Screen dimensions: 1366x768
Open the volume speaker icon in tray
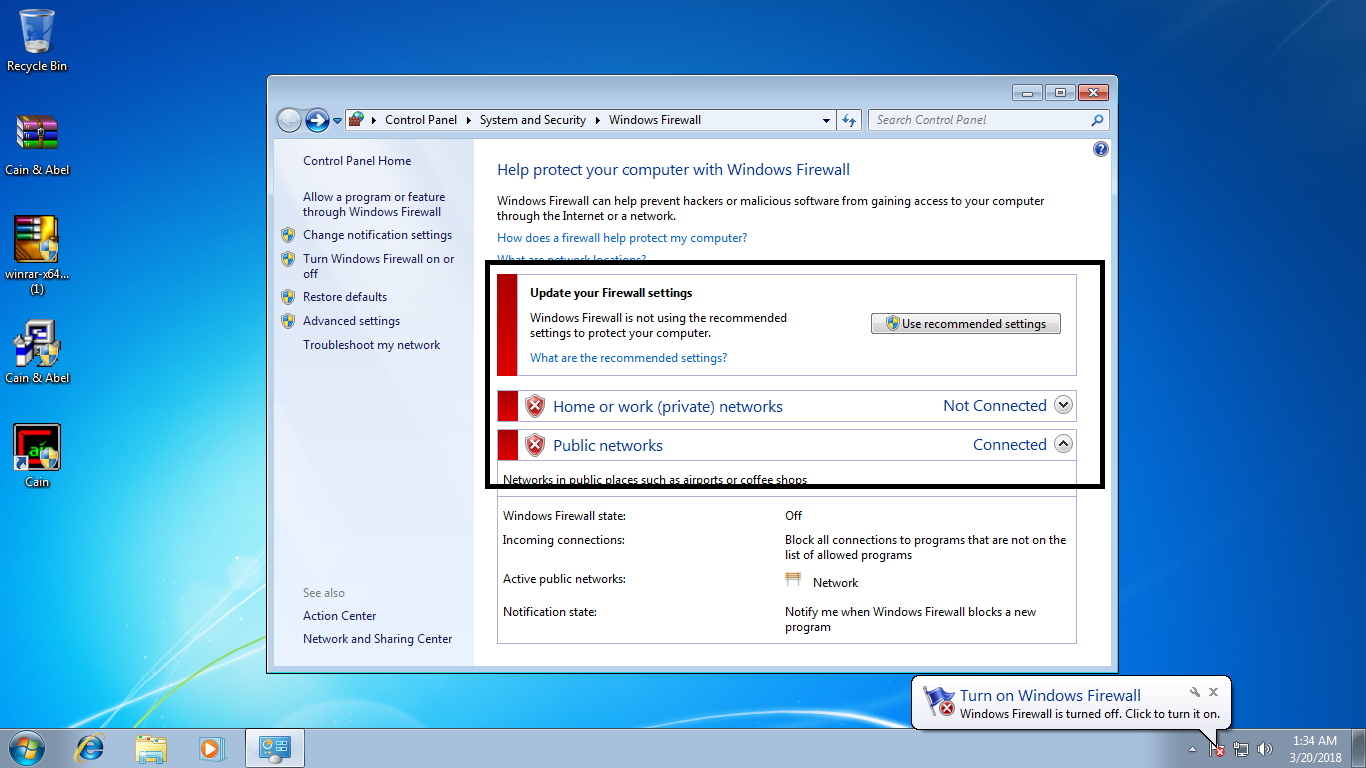(1265, 748)
